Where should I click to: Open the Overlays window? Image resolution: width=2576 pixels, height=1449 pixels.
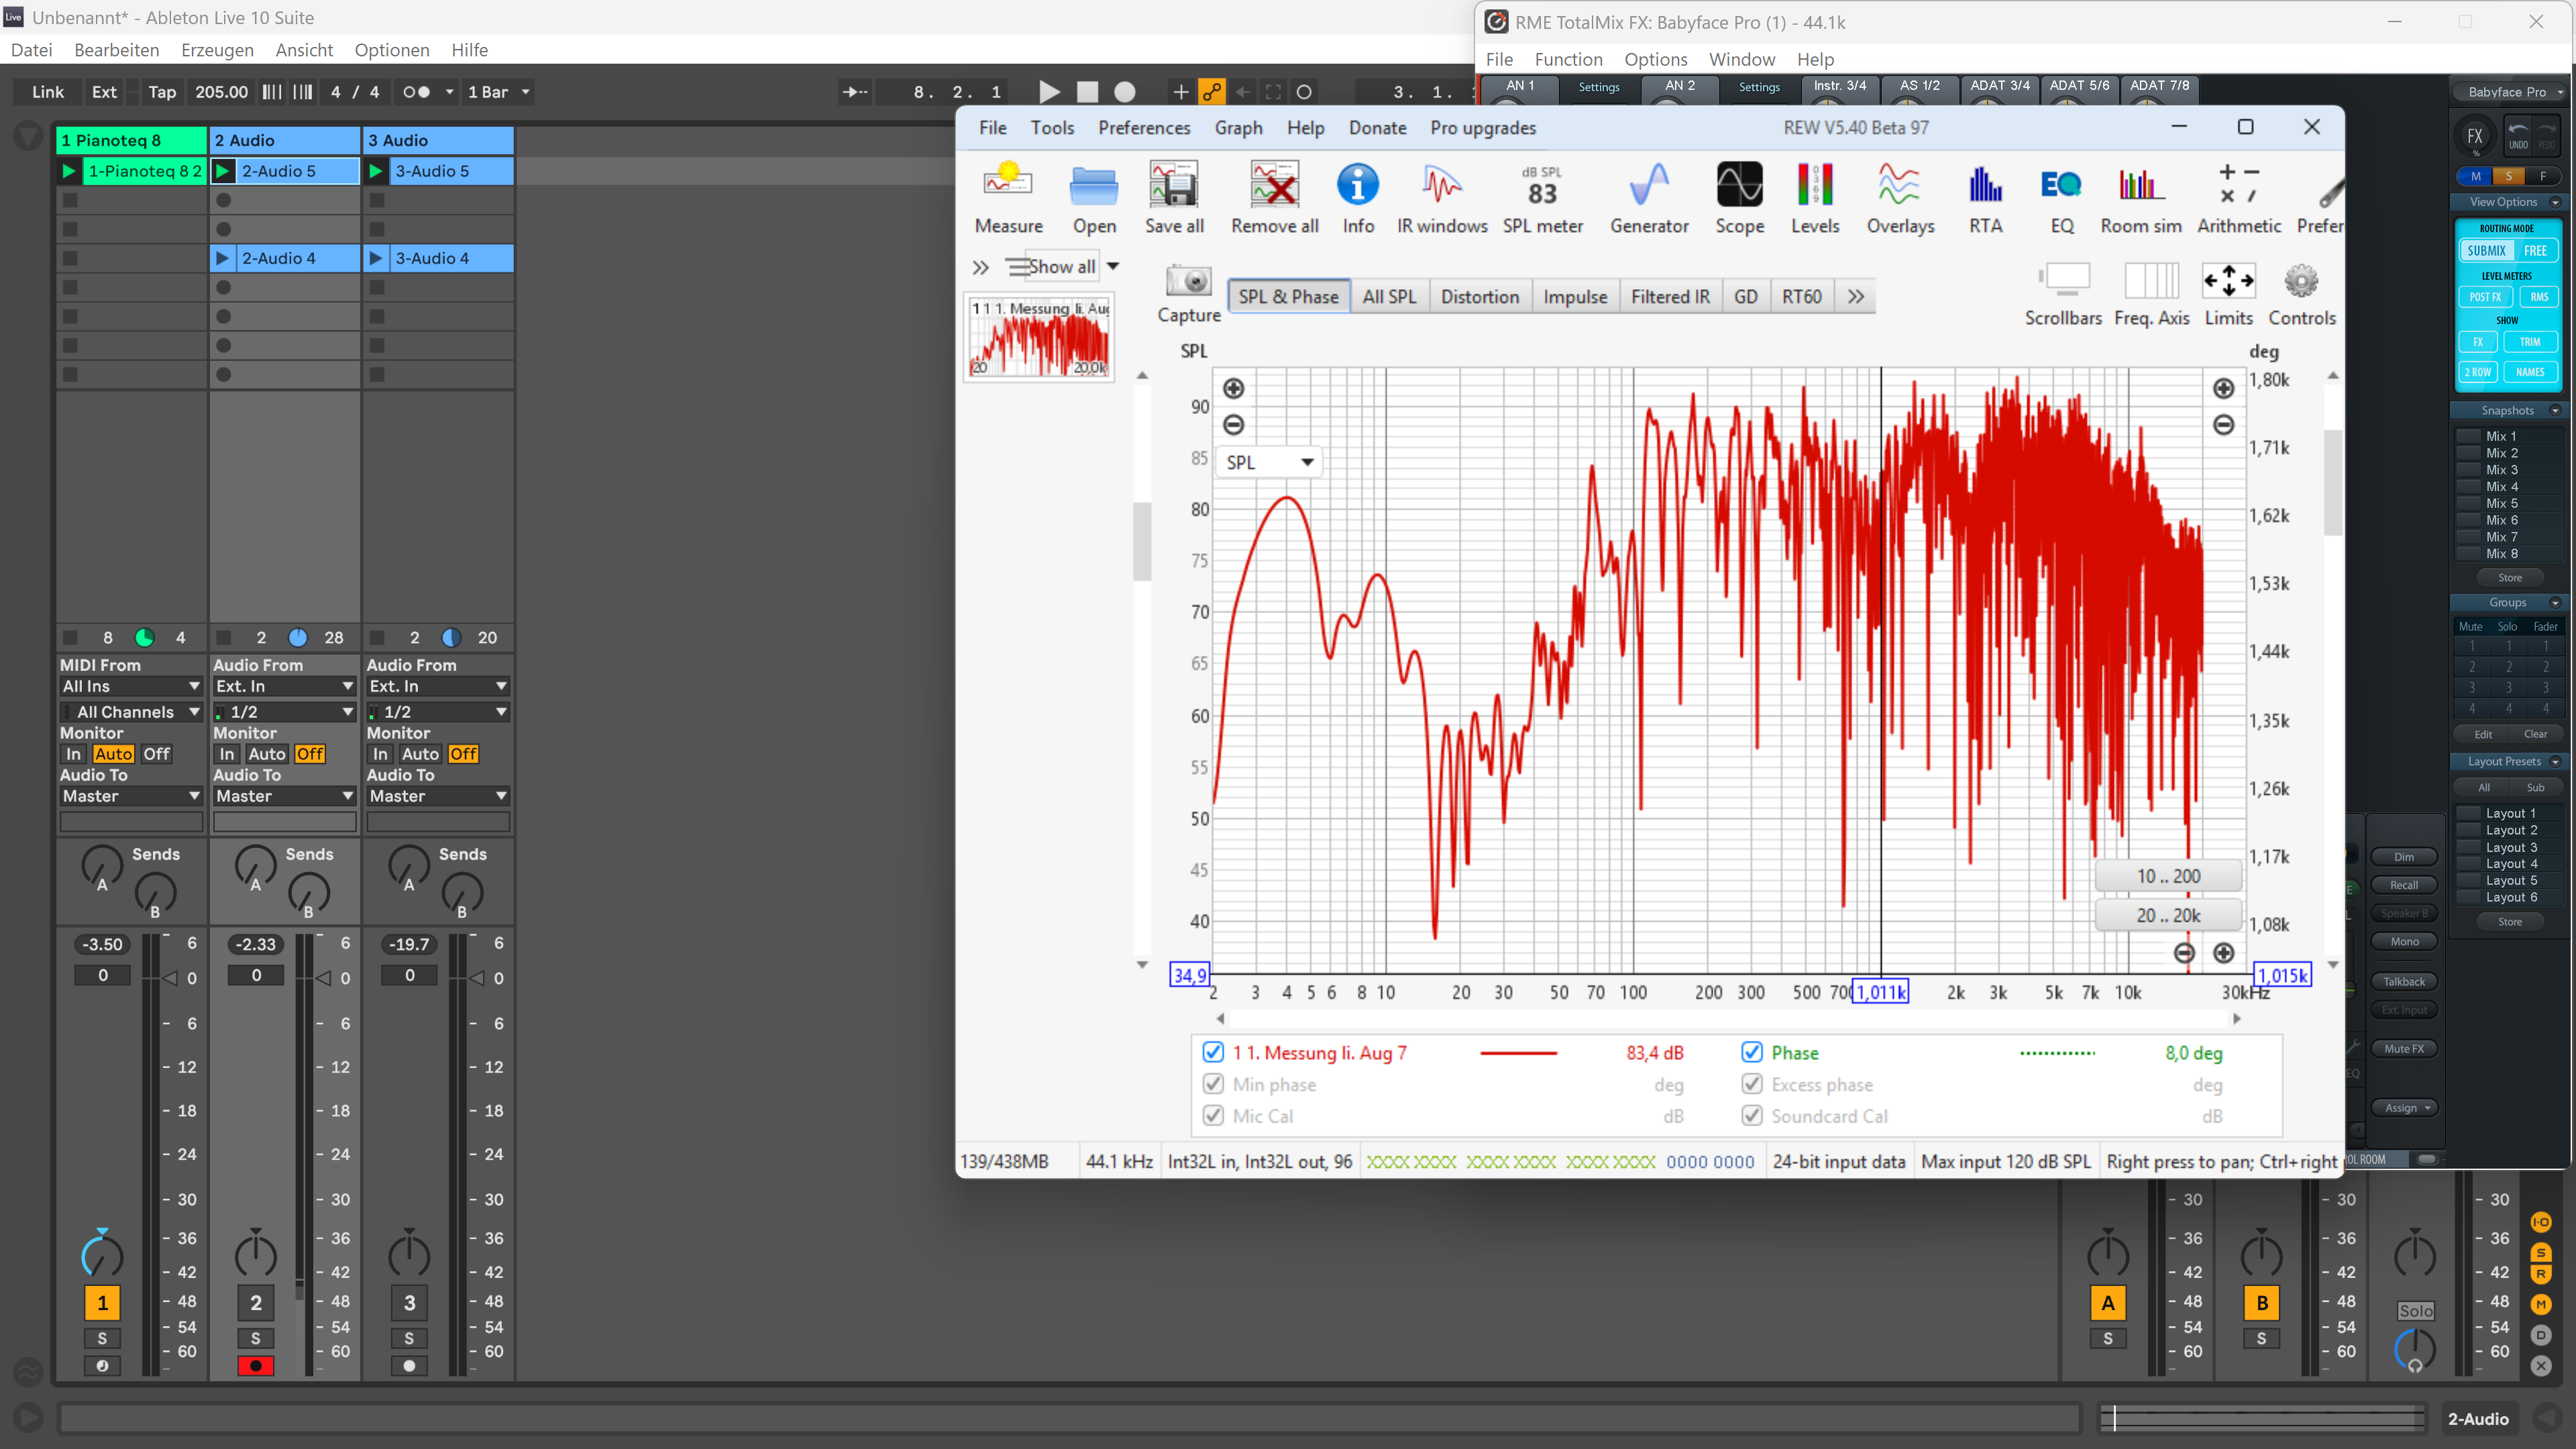[1900, 197]
